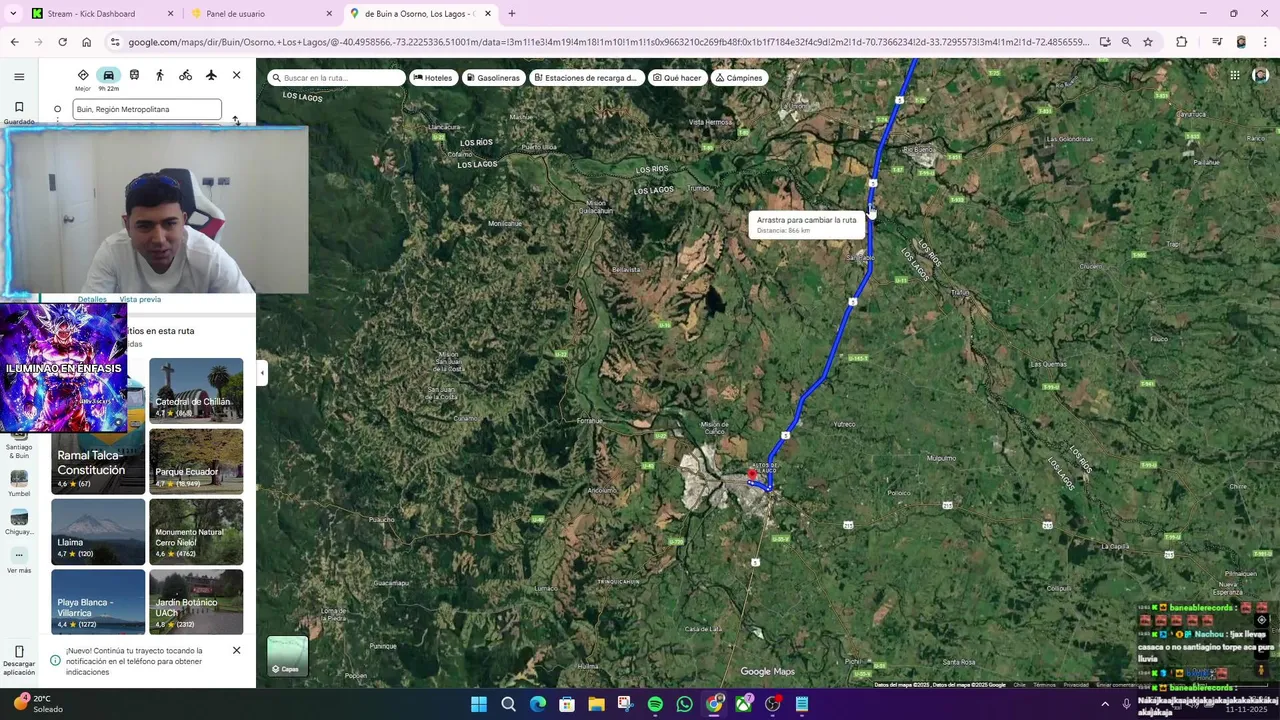Open a new browser tab
The width and height of the screenshot is (1280, 720).
coord(512,14)
